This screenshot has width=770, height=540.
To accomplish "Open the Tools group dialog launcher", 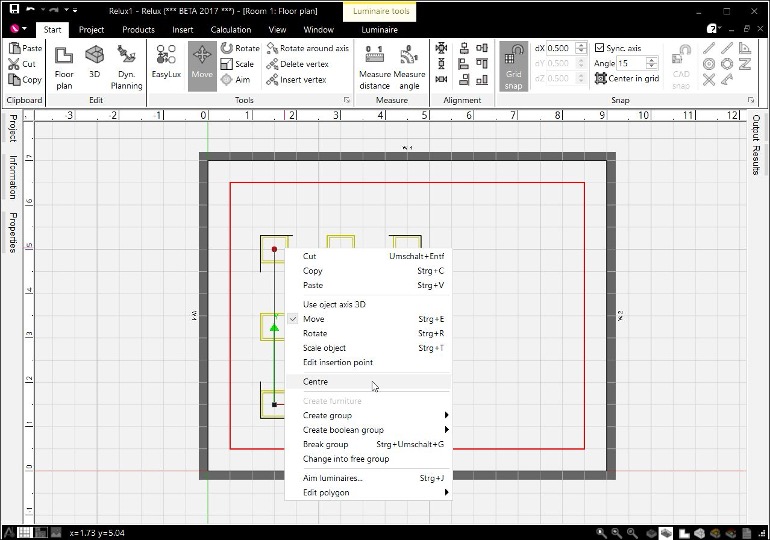I will pyautogui.click(x=347, y=100).
